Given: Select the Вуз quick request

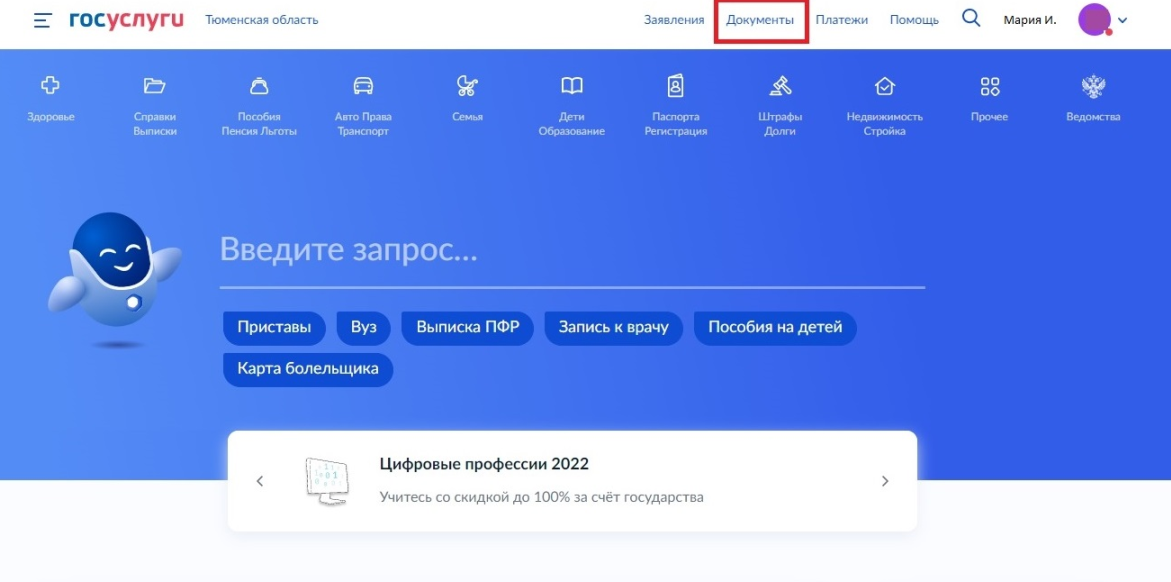Looking at the screenshot, I should (x=364, y=328).
